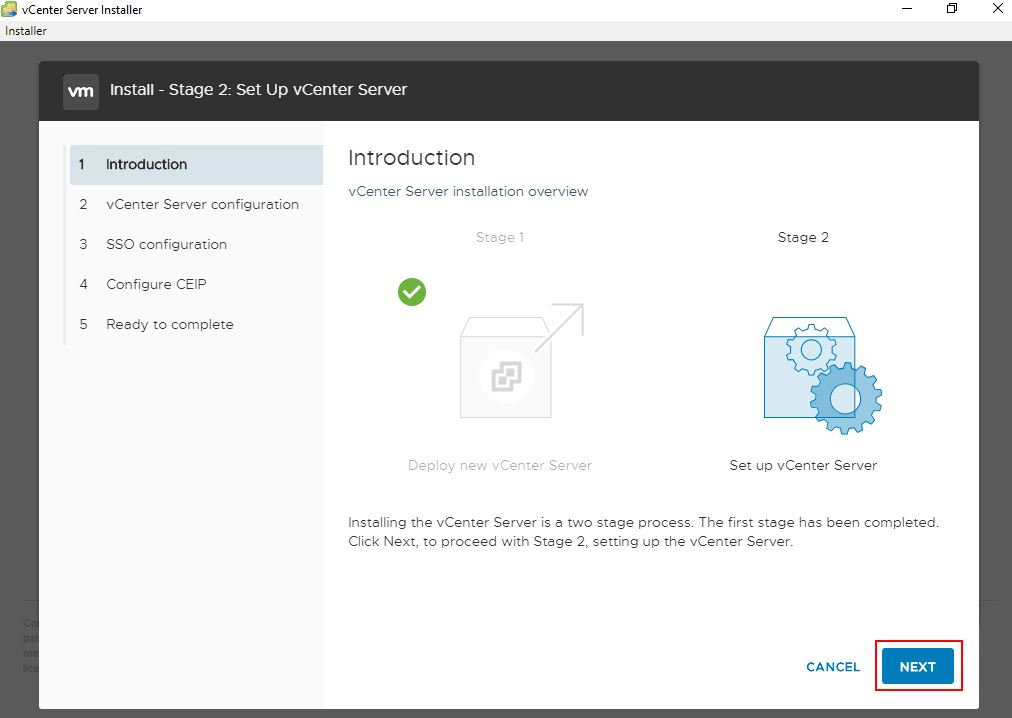1012x718 pixels.
Task: Select the Ready to complete step
Action: tap(196, 325)
